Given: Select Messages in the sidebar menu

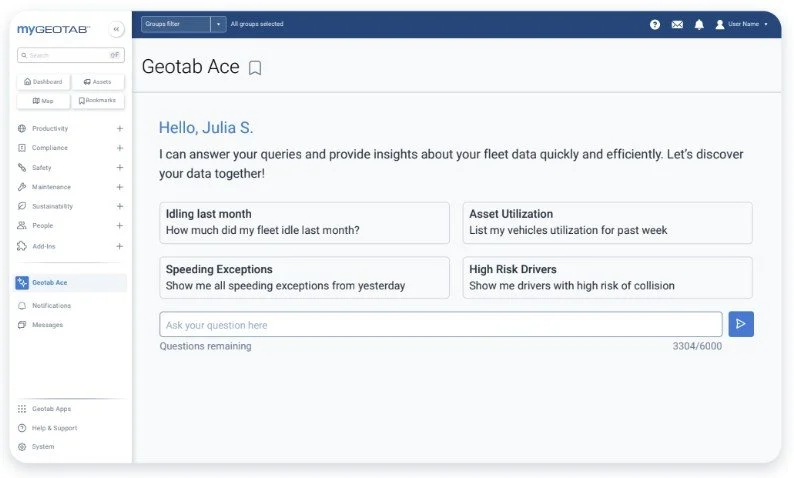Looking at the screenshot, I should pyautogui.click(x=47, y=325).
